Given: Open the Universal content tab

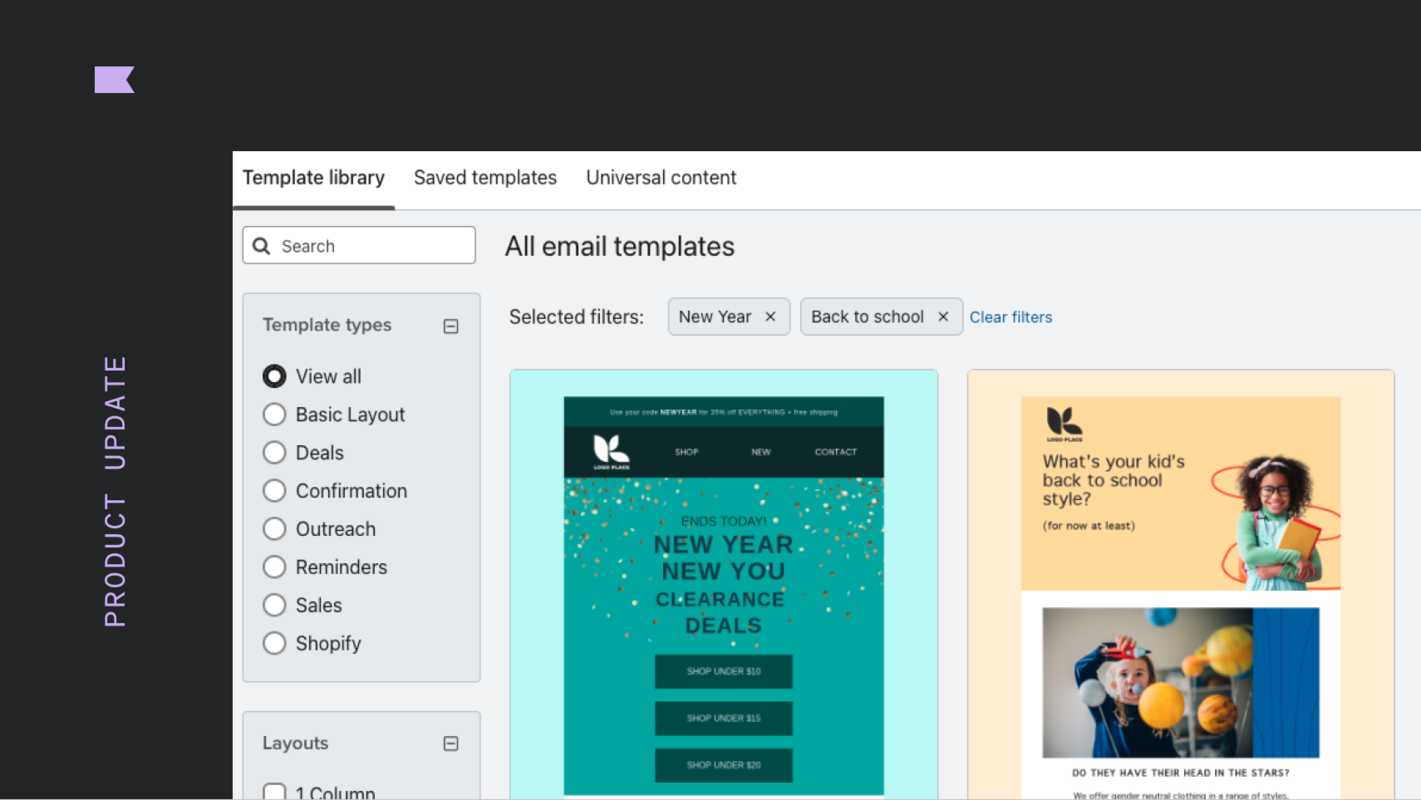Looking at the screenshot, I should (661, 177).
